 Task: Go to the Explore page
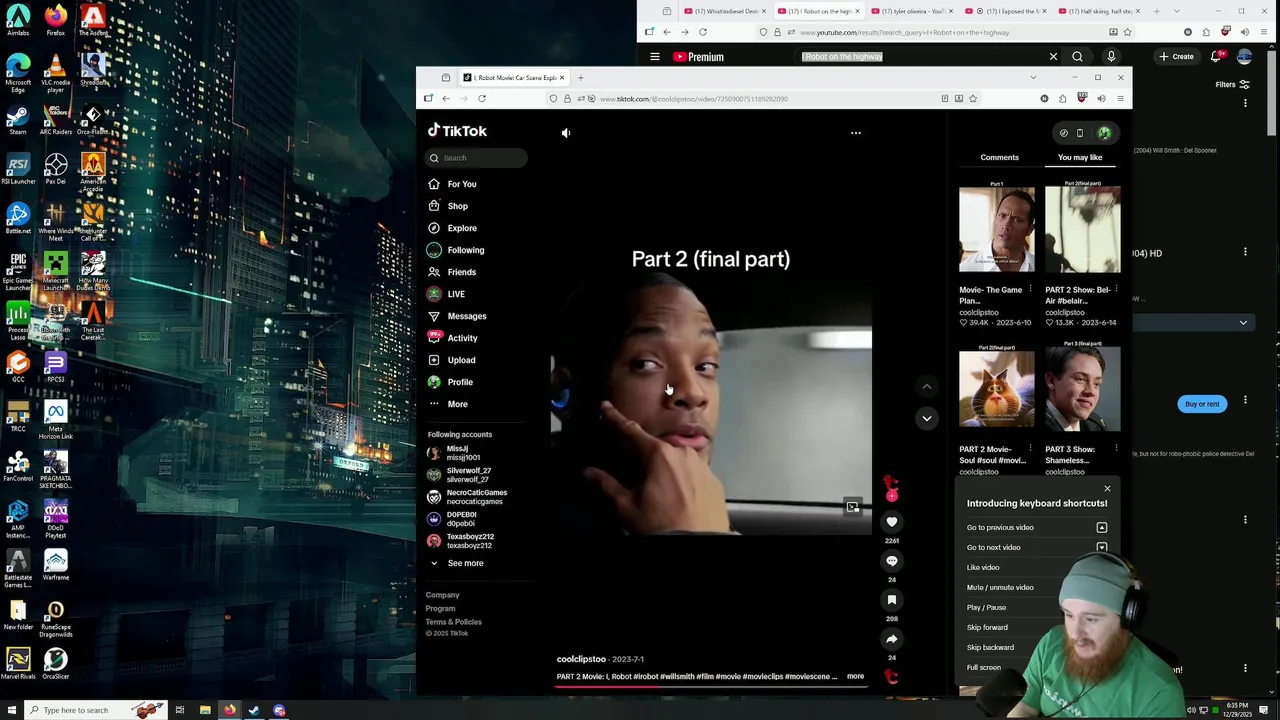[x=461, y=228]
